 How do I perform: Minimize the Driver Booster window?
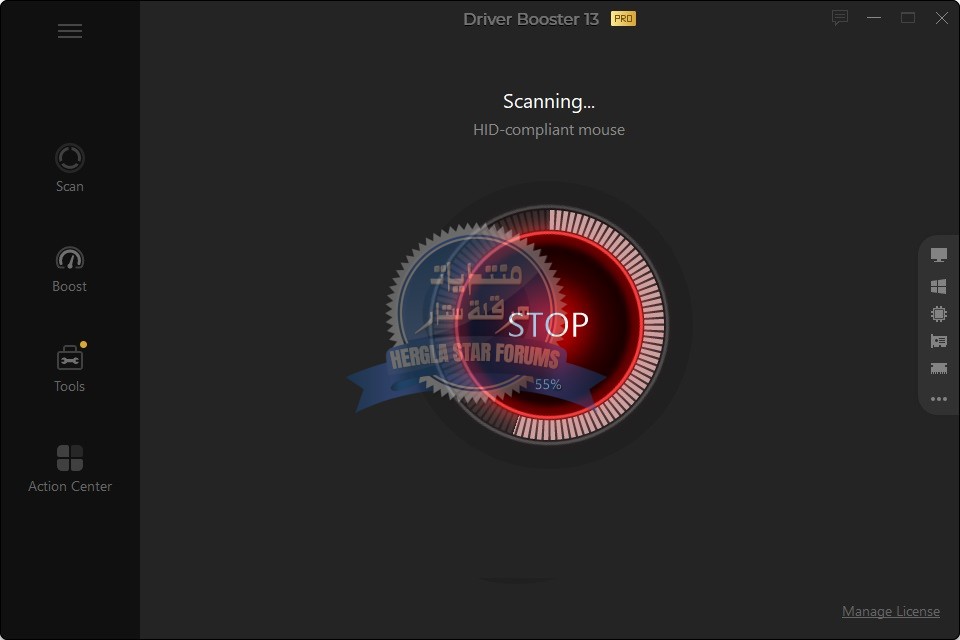pyautogui.click(x=874, y=18)
